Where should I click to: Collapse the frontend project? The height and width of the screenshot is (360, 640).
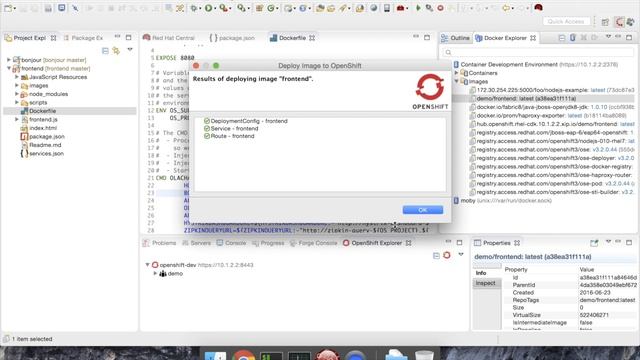pyautogui.click(x=9, y=68)
